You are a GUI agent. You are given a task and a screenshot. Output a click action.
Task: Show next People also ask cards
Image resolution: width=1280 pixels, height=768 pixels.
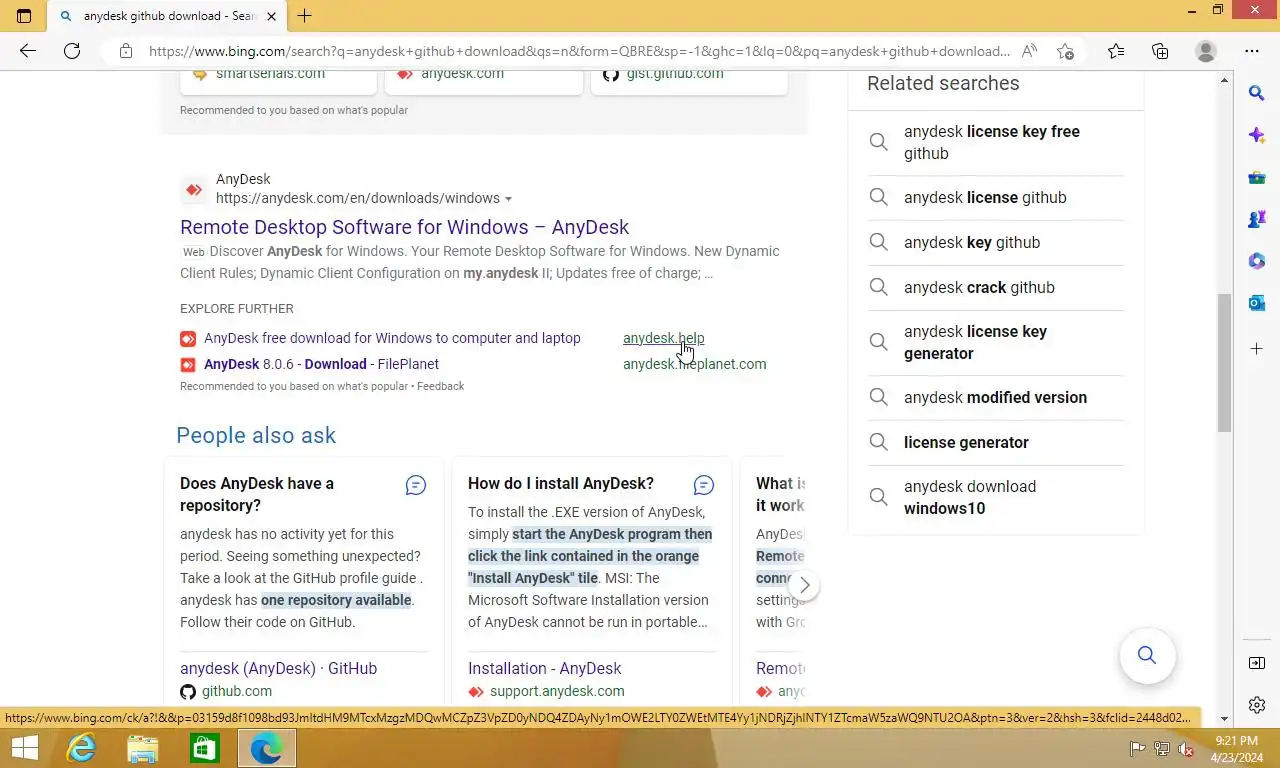(x=804, y=585)
